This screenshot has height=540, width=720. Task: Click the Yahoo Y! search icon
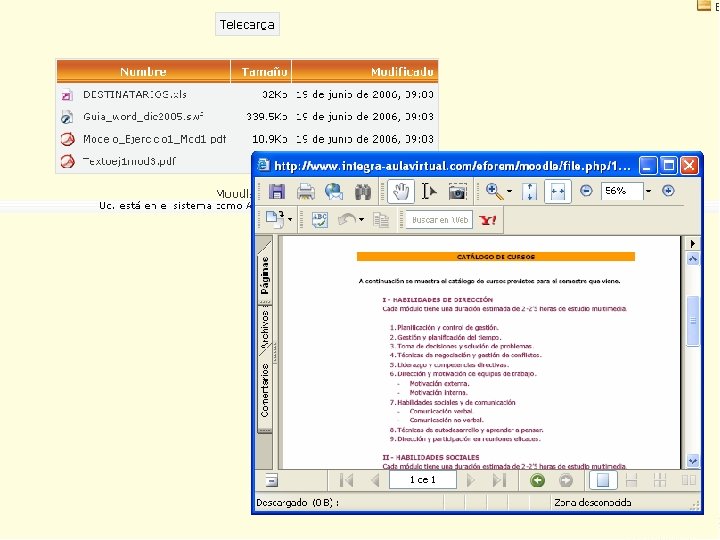click(488, 219)
